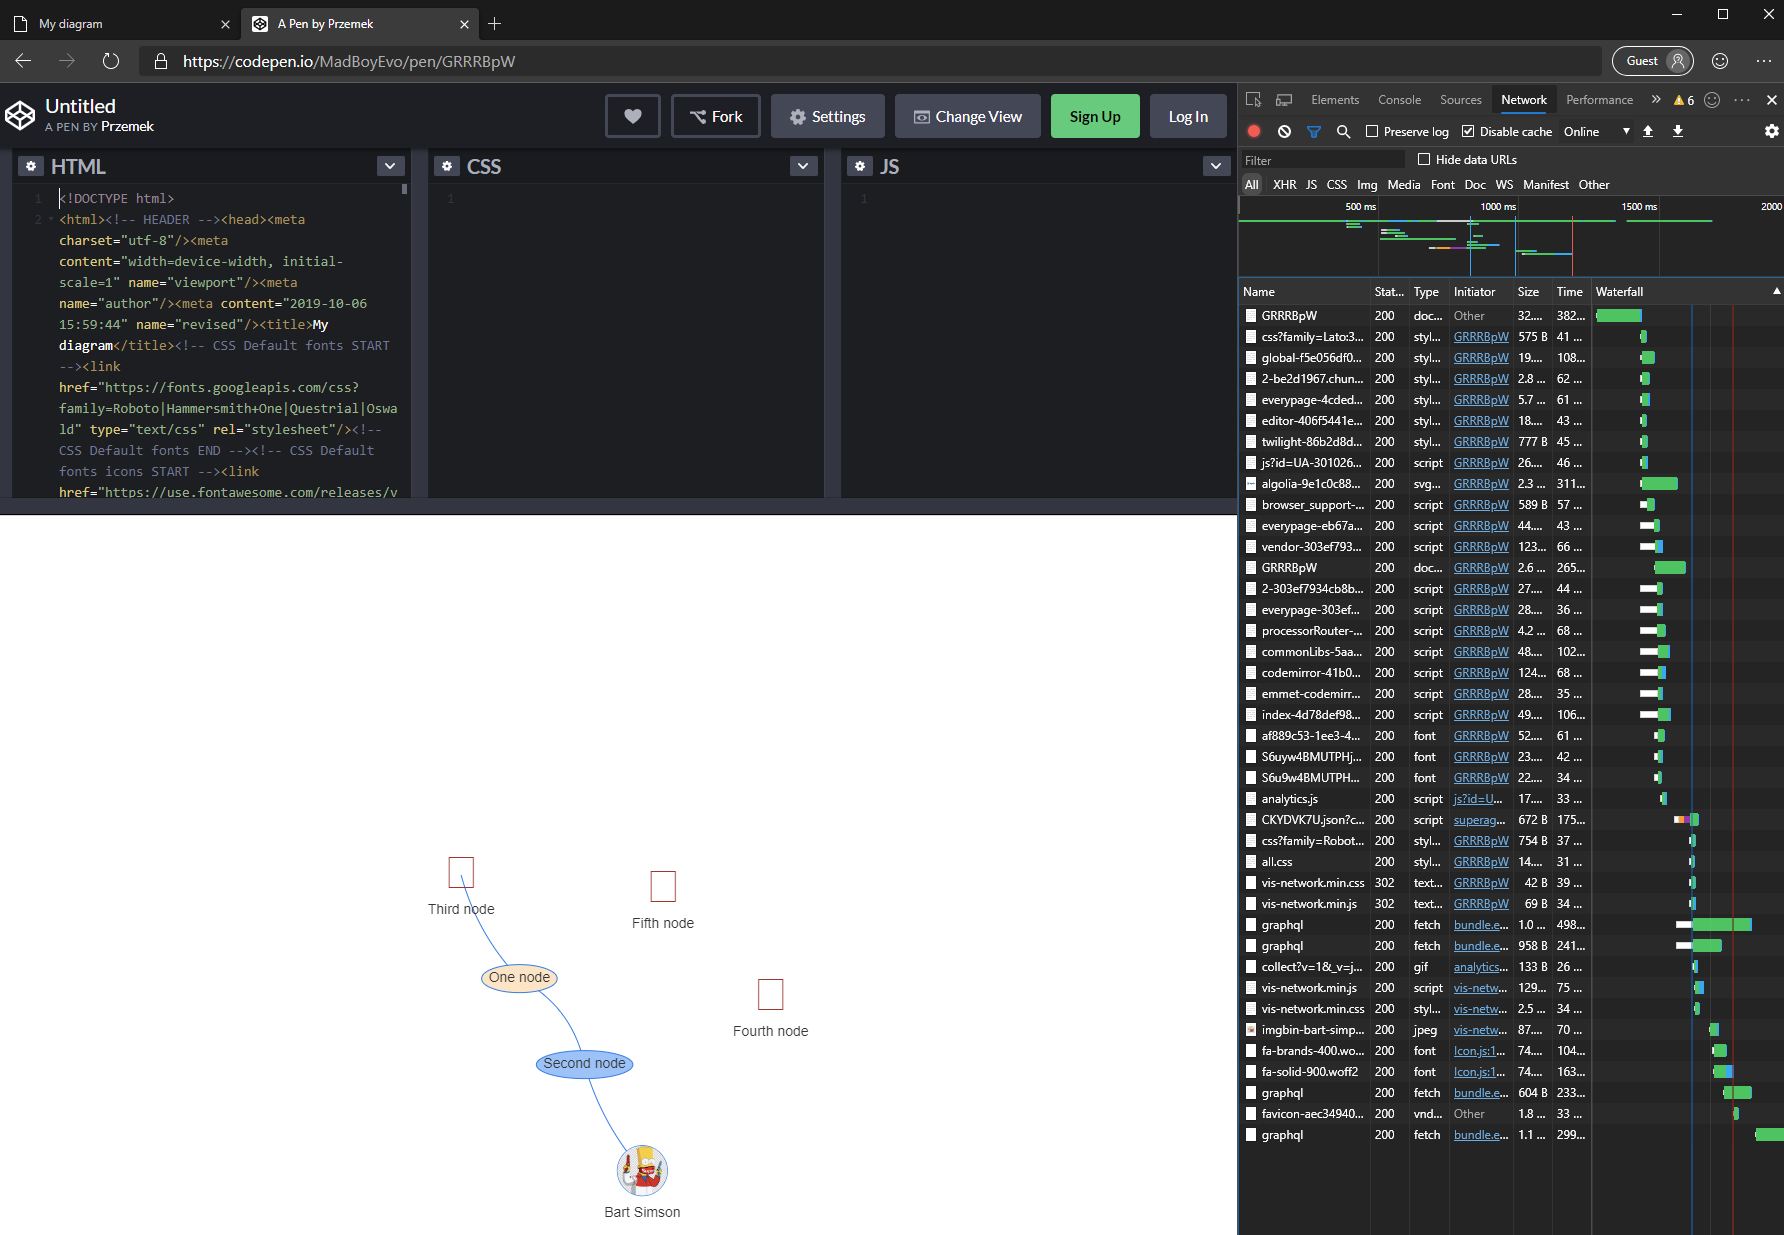The image size is (1784, 1235).
Task: Open the Online throttling dropdown
Action: click(1594, 131)
